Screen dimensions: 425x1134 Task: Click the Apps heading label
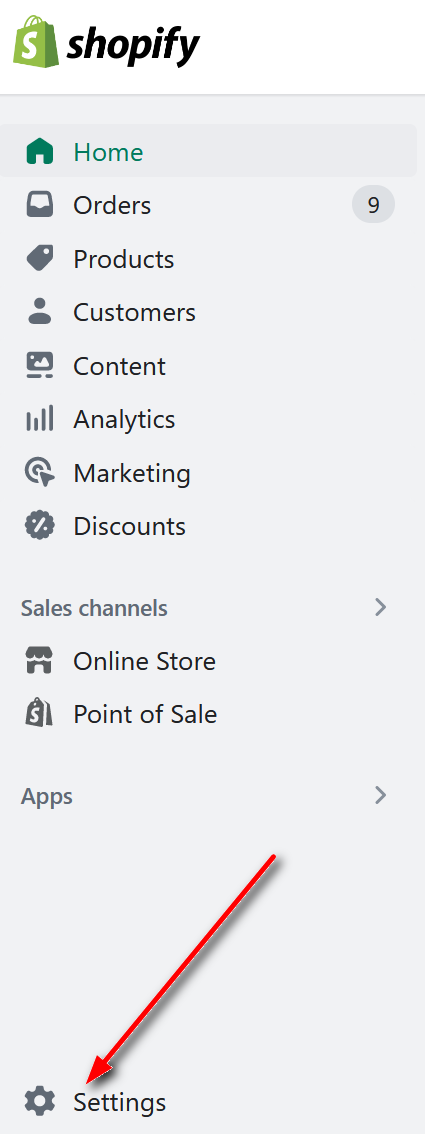point(47,797)
